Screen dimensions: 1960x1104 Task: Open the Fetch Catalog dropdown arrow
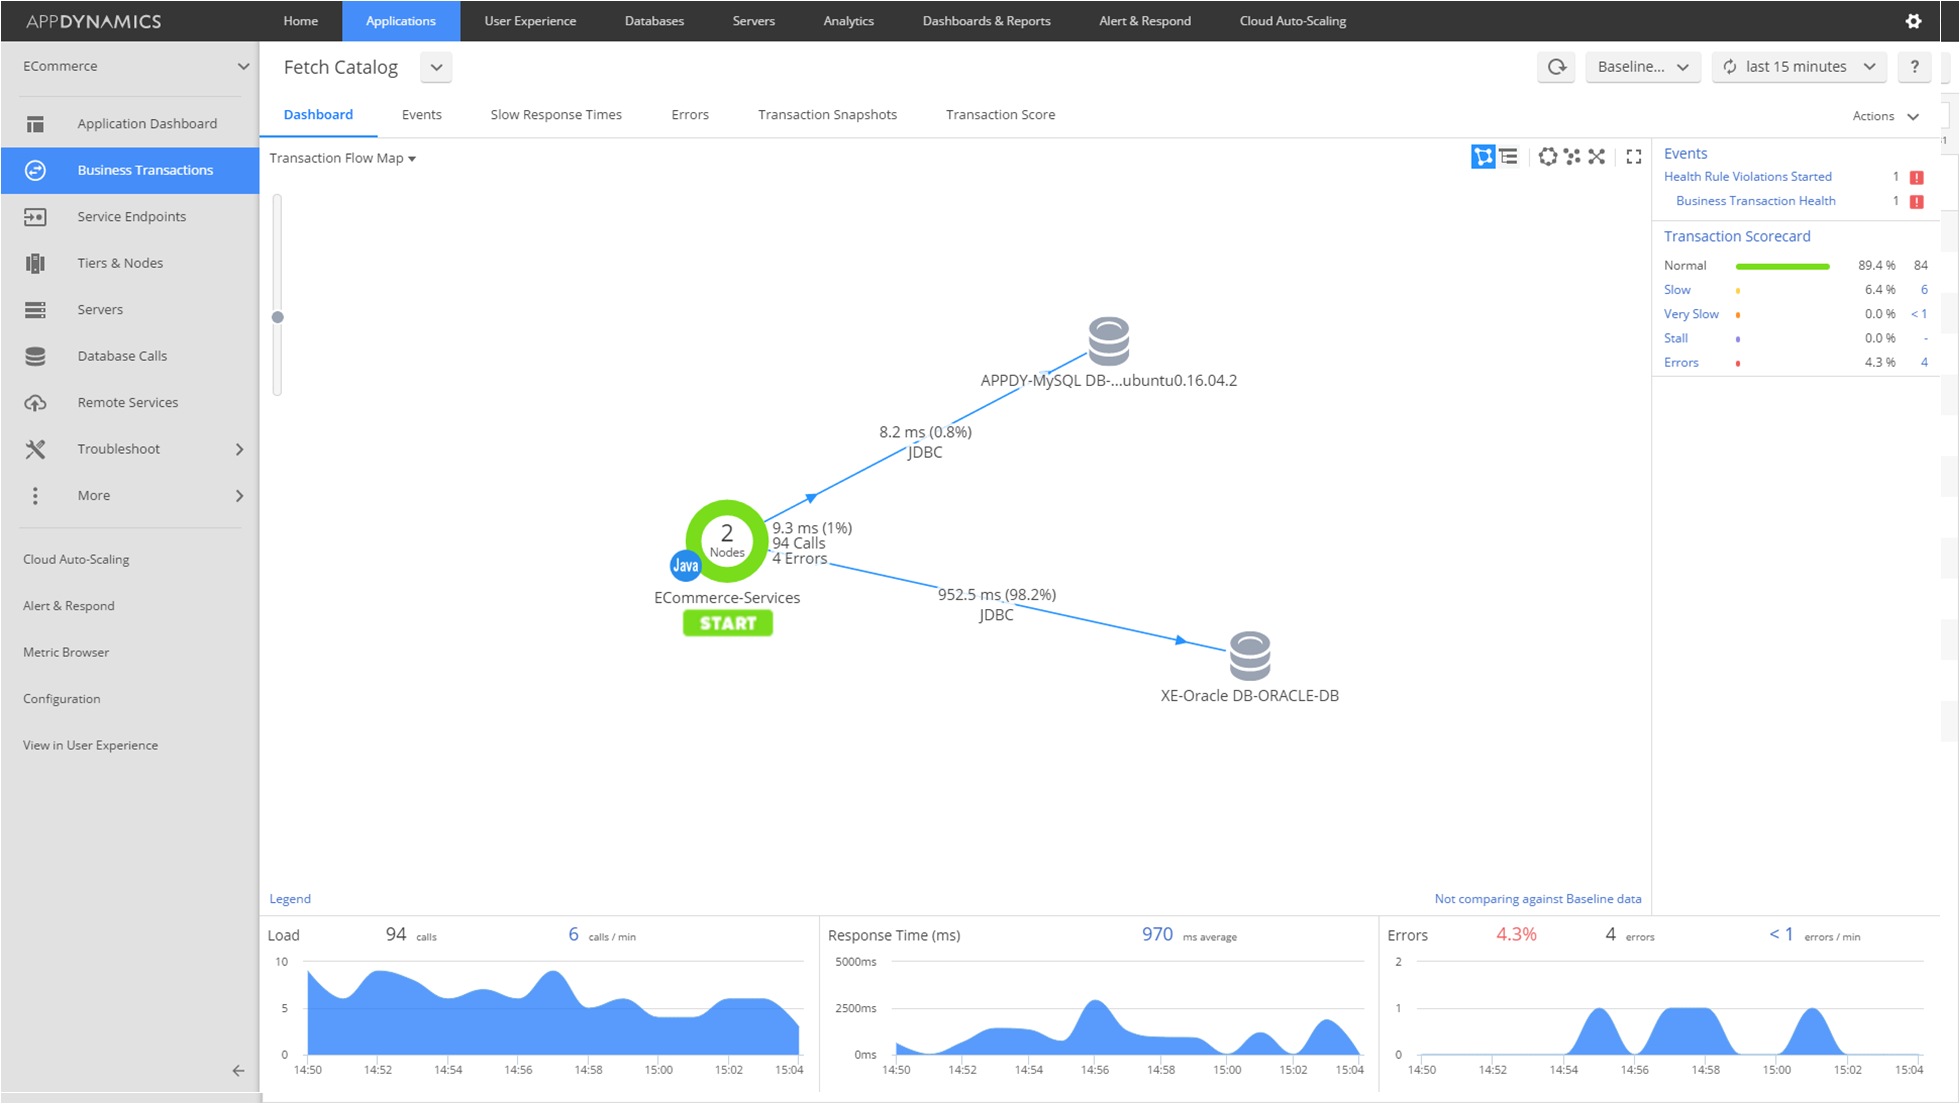coord(436,67)
